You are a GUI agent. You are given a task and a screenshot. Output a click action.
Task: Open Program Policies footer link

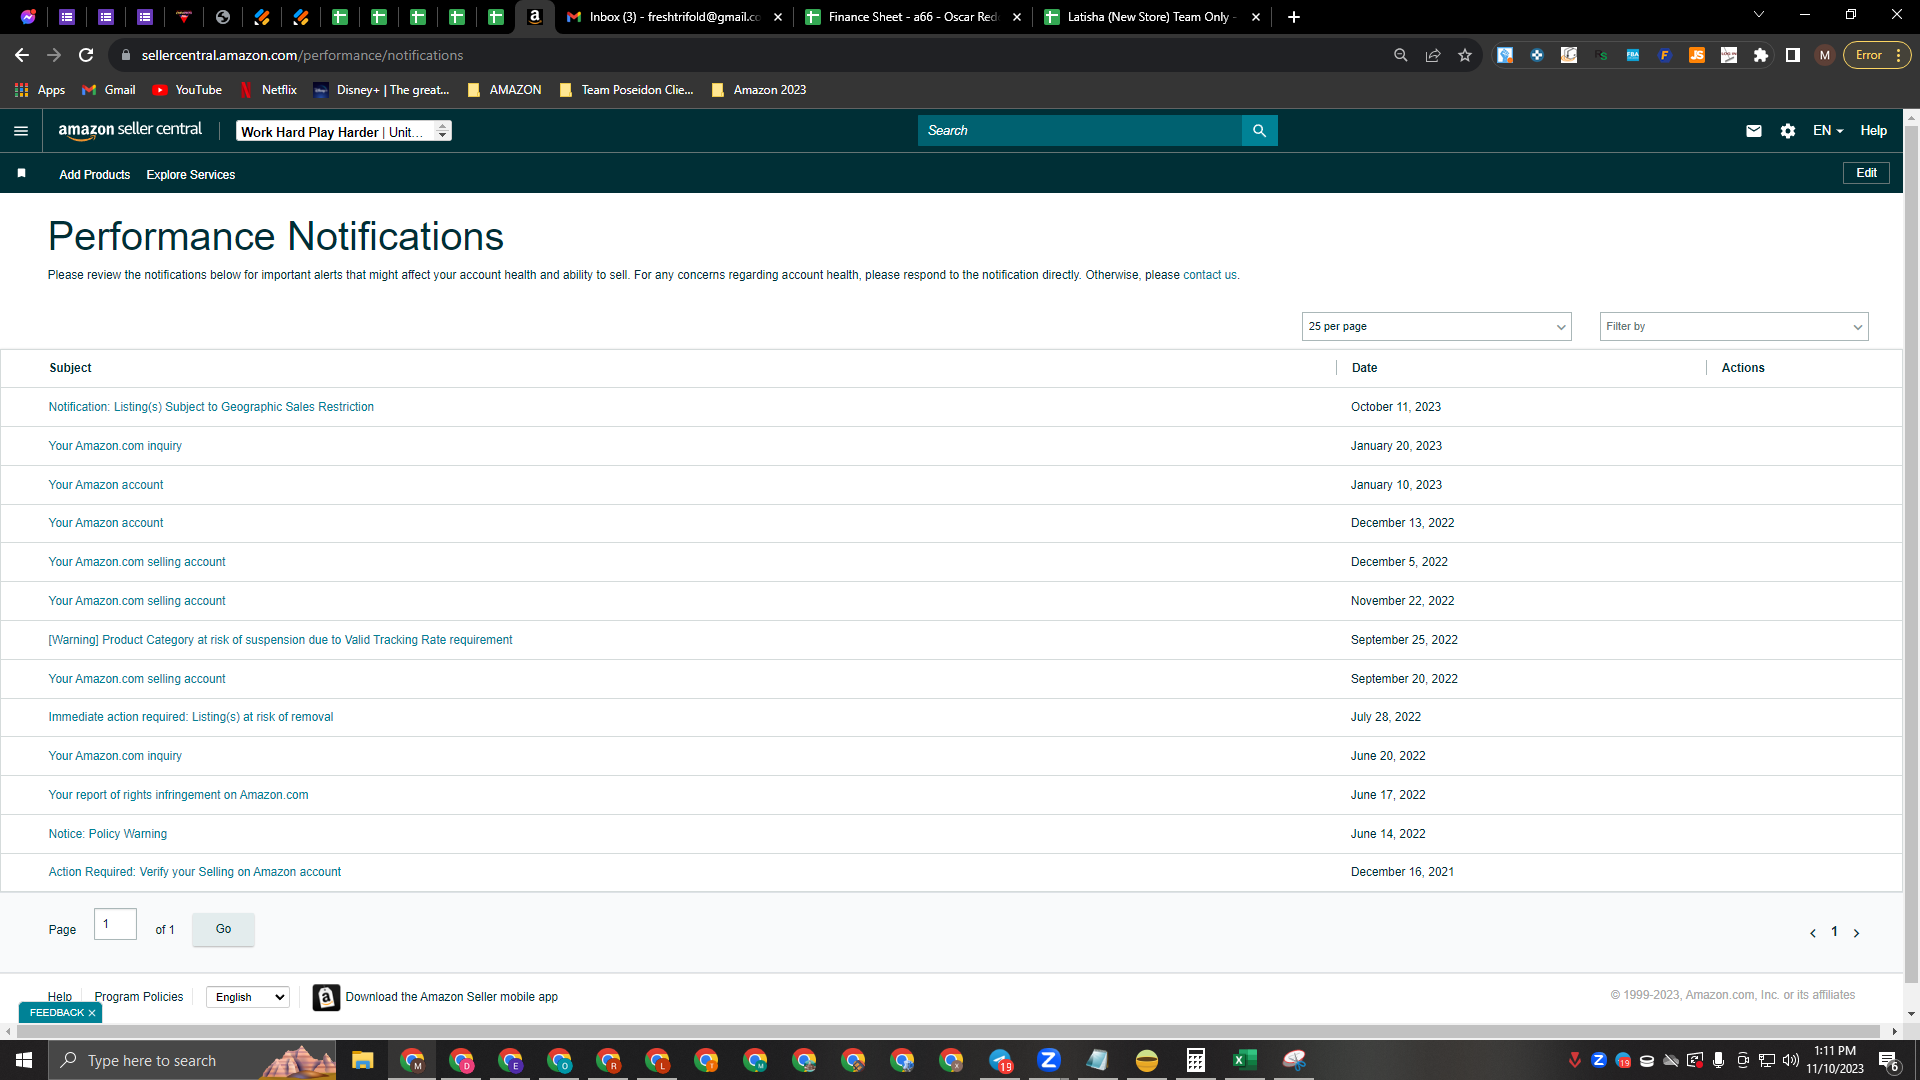139,997
